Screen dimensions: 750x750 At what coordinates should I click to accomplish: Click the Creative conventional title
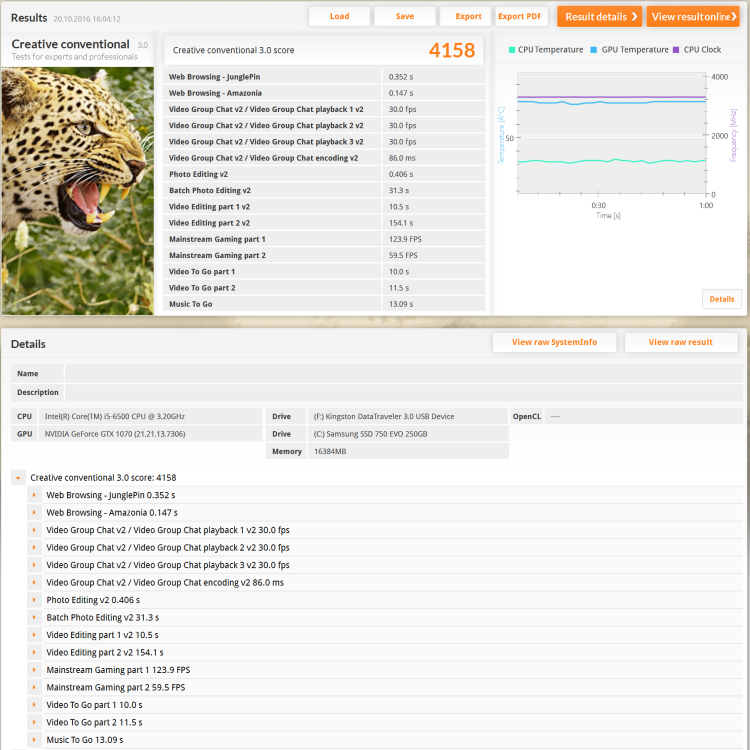pyautogui.click(x=70, y=44)
